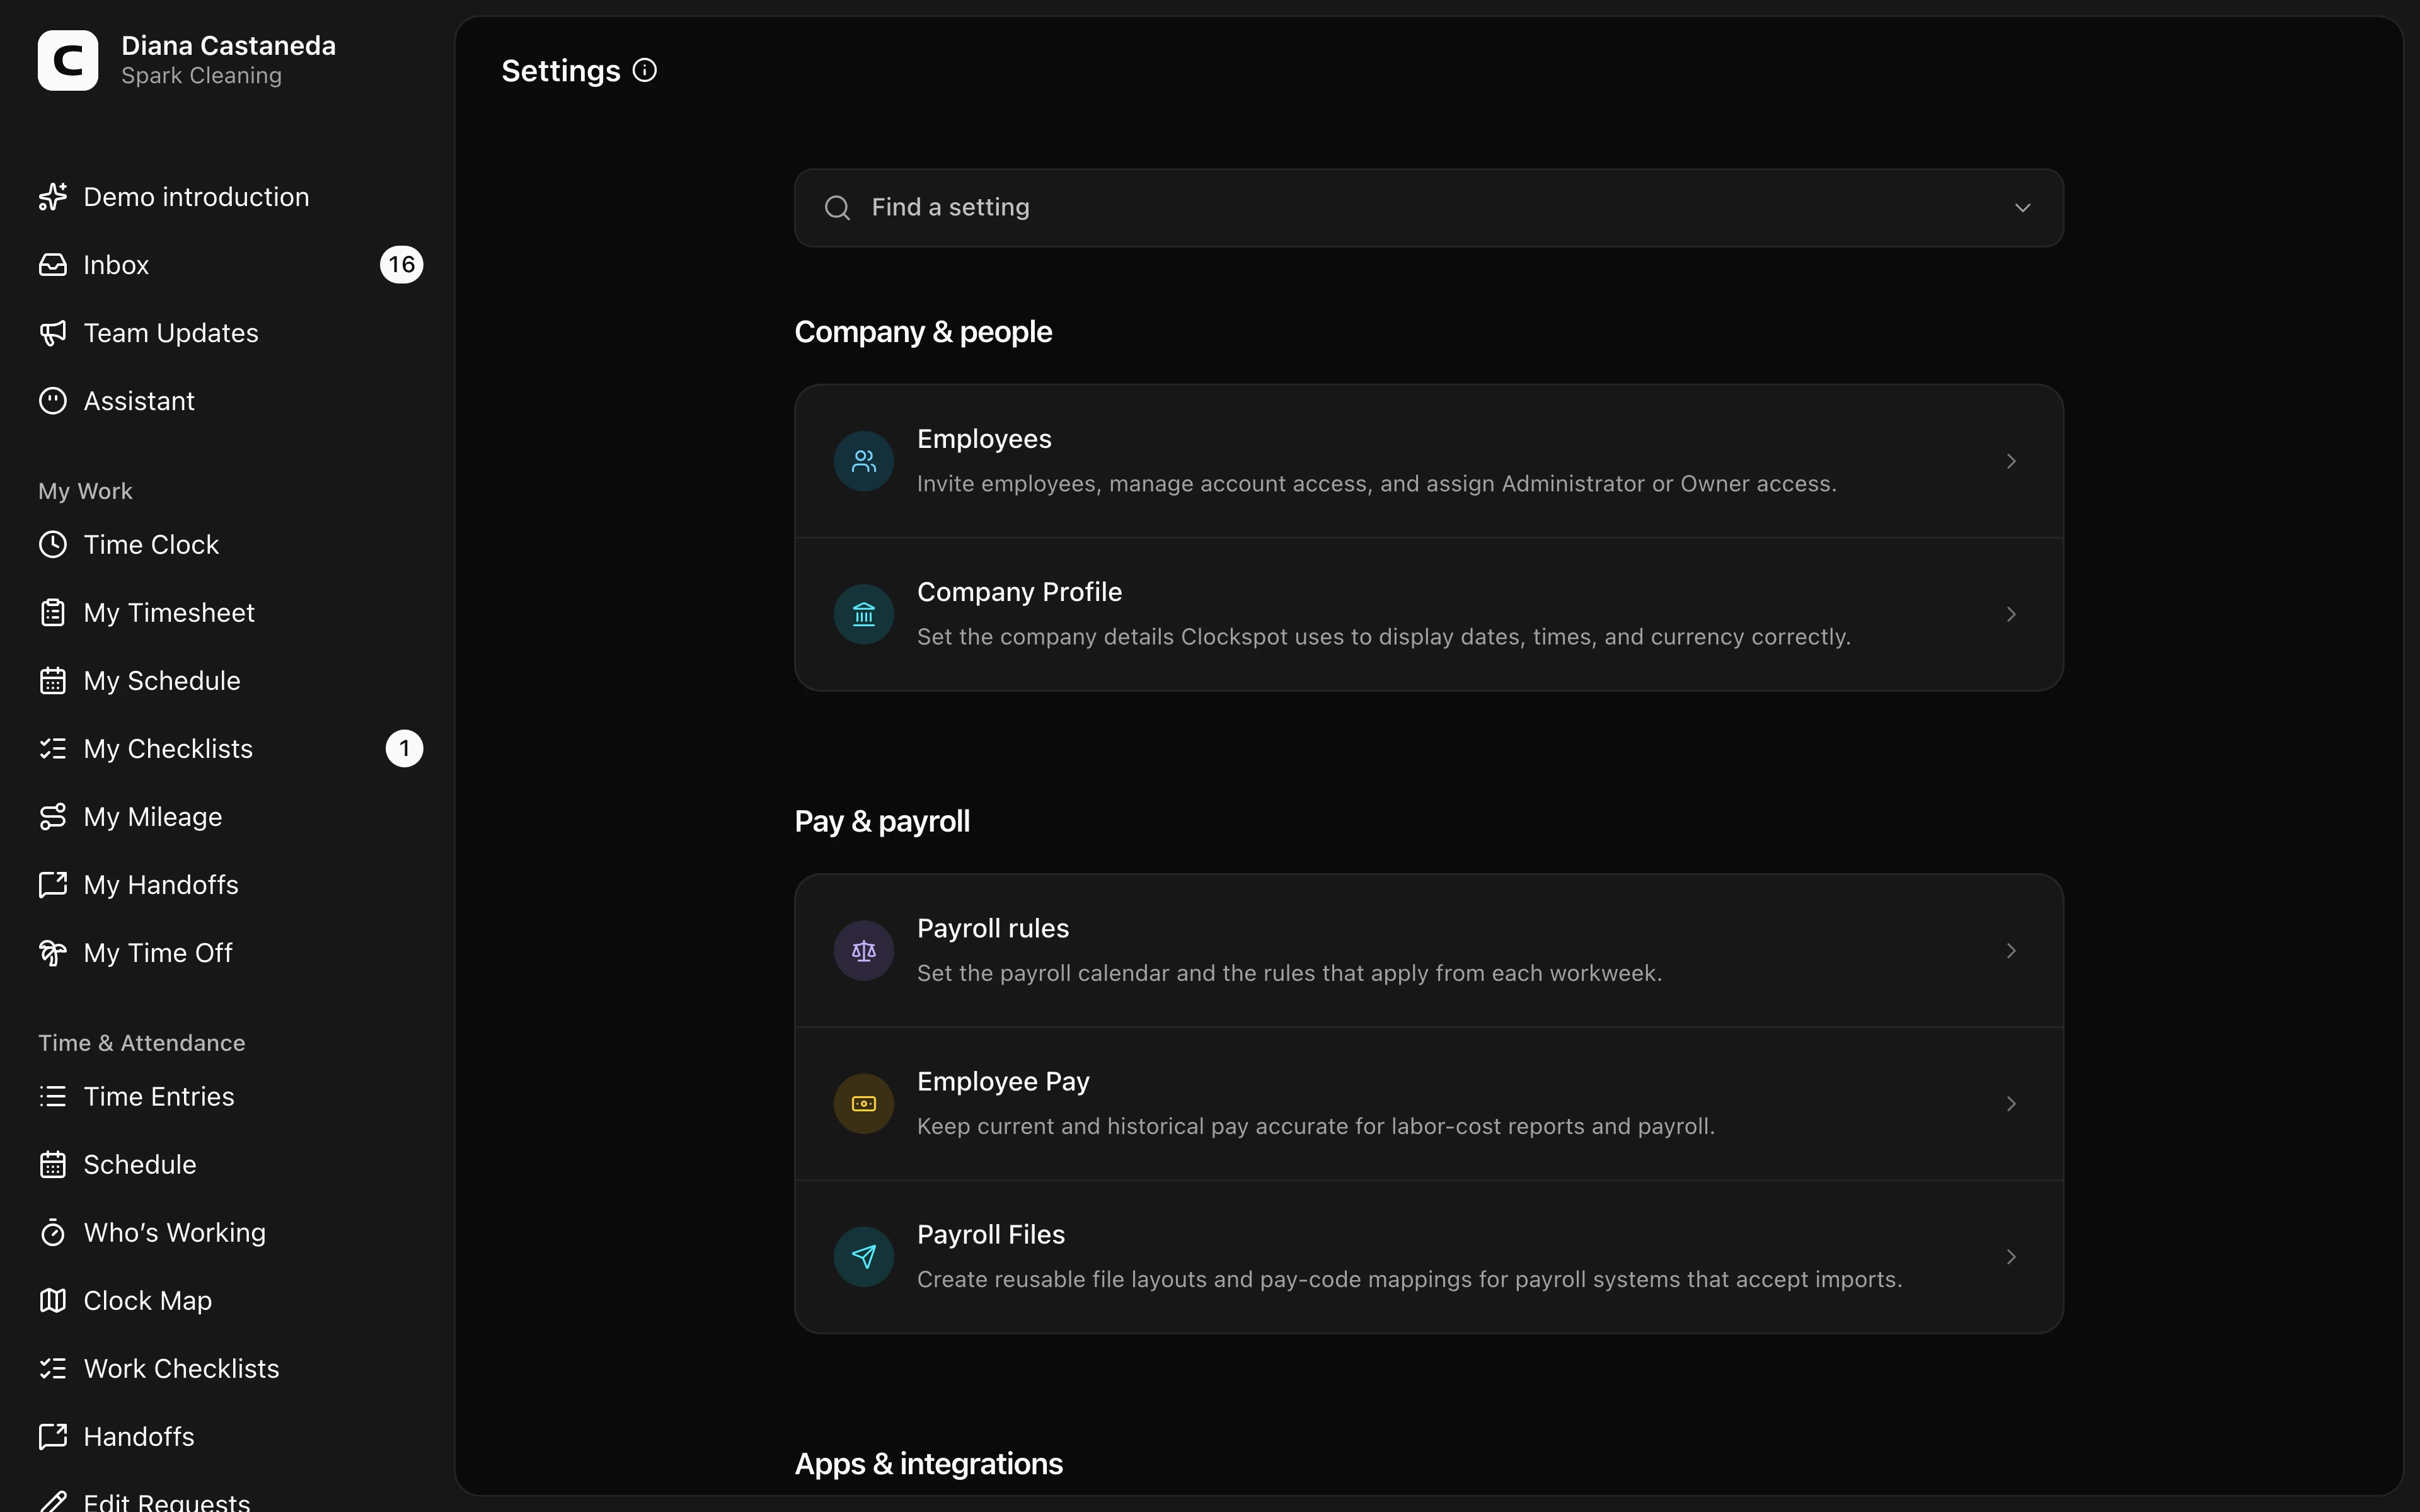This screenshot has width=2420, height=1512.
Task: Click the My Checklists 1 badge
Action: pyautogui.click(x=404, y=749)
